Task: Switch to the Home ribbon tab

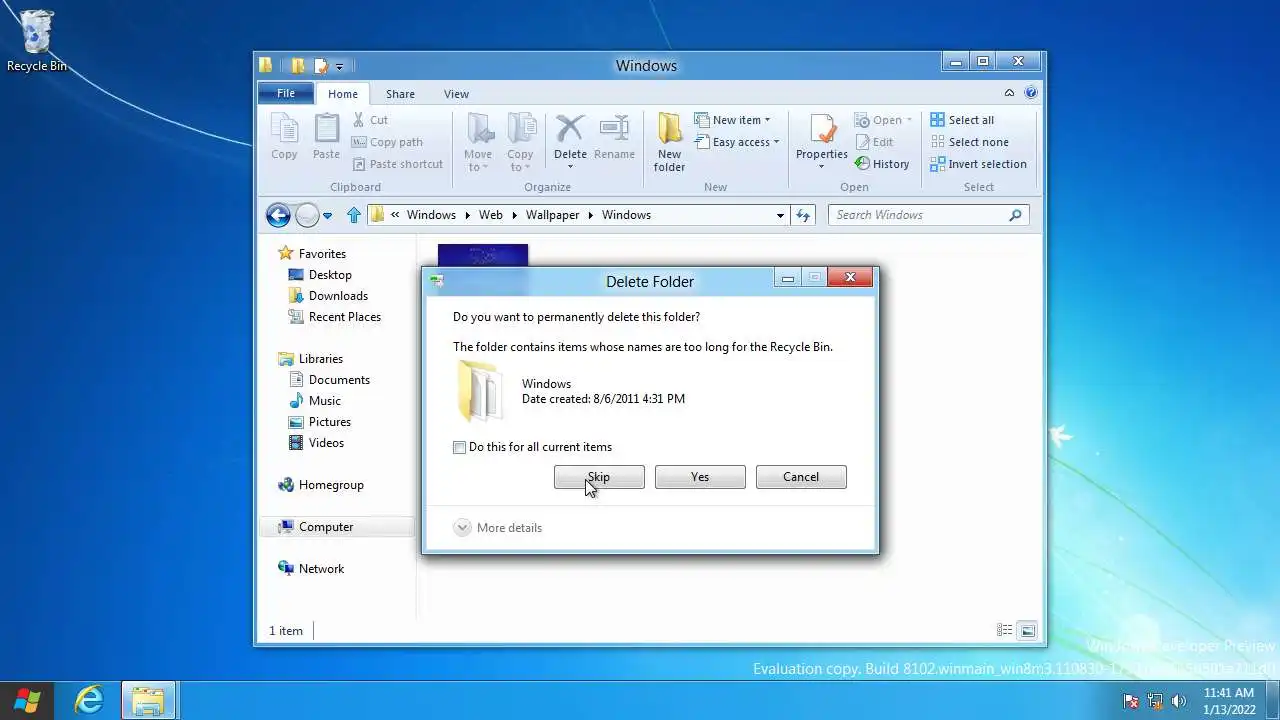Action: pos(343,94)
